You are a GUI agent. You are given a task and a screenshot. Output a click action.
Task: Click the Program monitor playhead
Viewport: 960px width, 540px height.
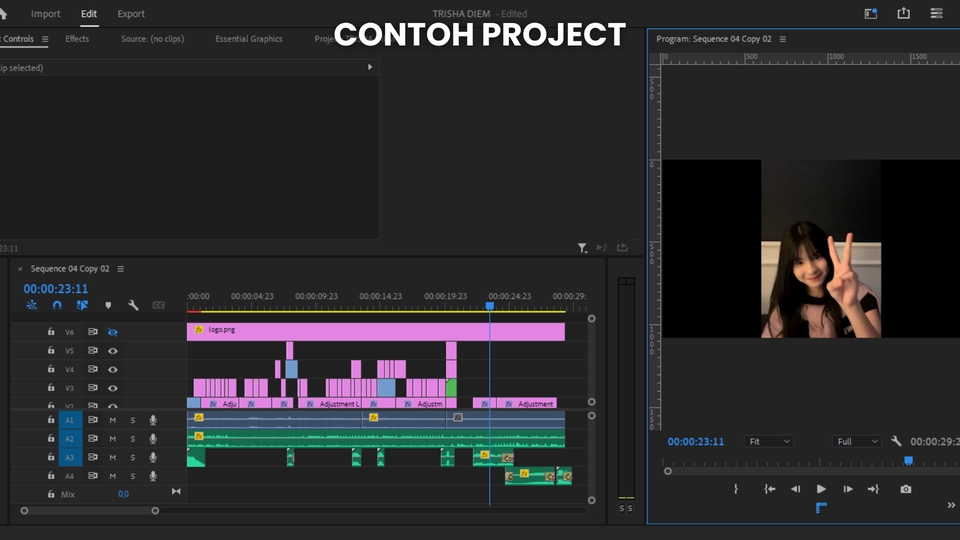(909, 460)
